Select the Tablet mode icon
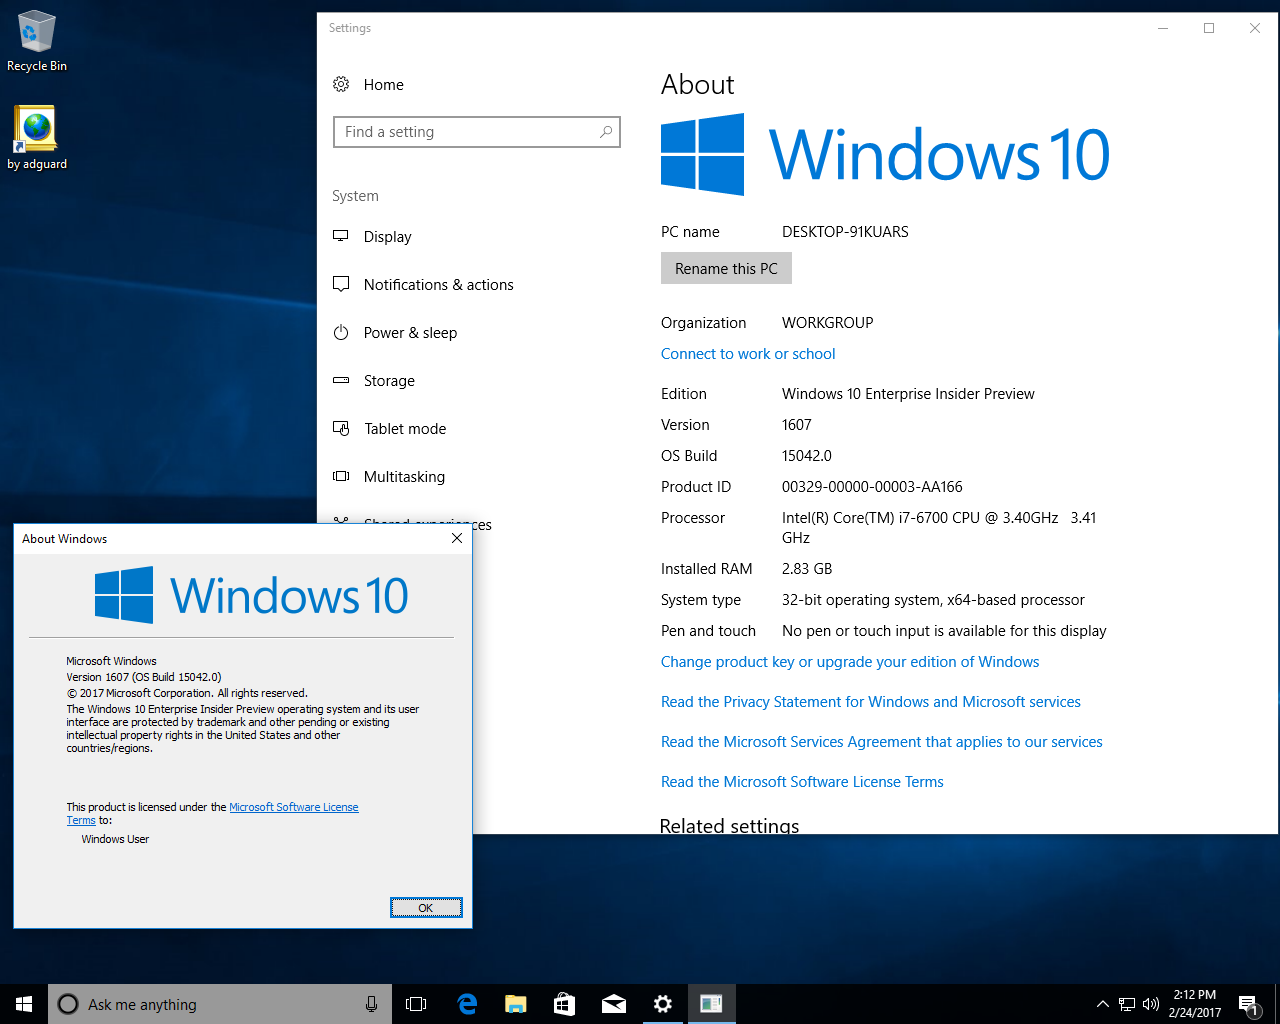Screen dimensions: 1280x1024 coord(341,428)
